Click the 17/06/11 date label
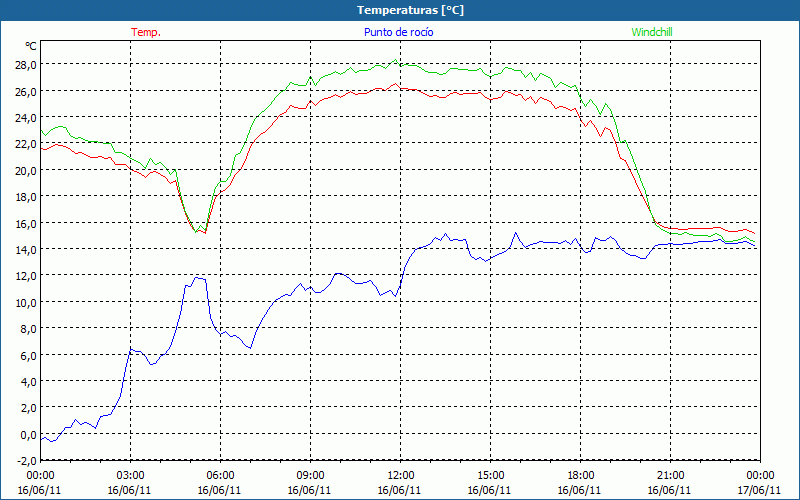Image resolution: width=800 pixels, height=500 pixels. click(x=759, y=490)
